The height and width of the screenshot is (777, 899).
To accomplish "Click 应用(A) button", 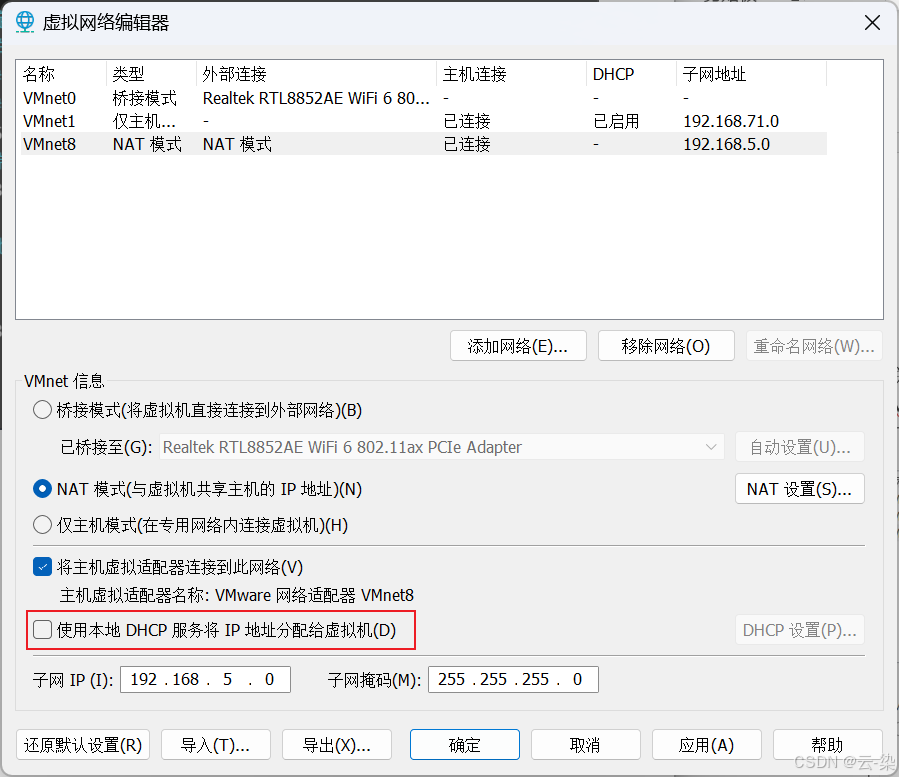I will pyautogui.click(x=706, y=745).
